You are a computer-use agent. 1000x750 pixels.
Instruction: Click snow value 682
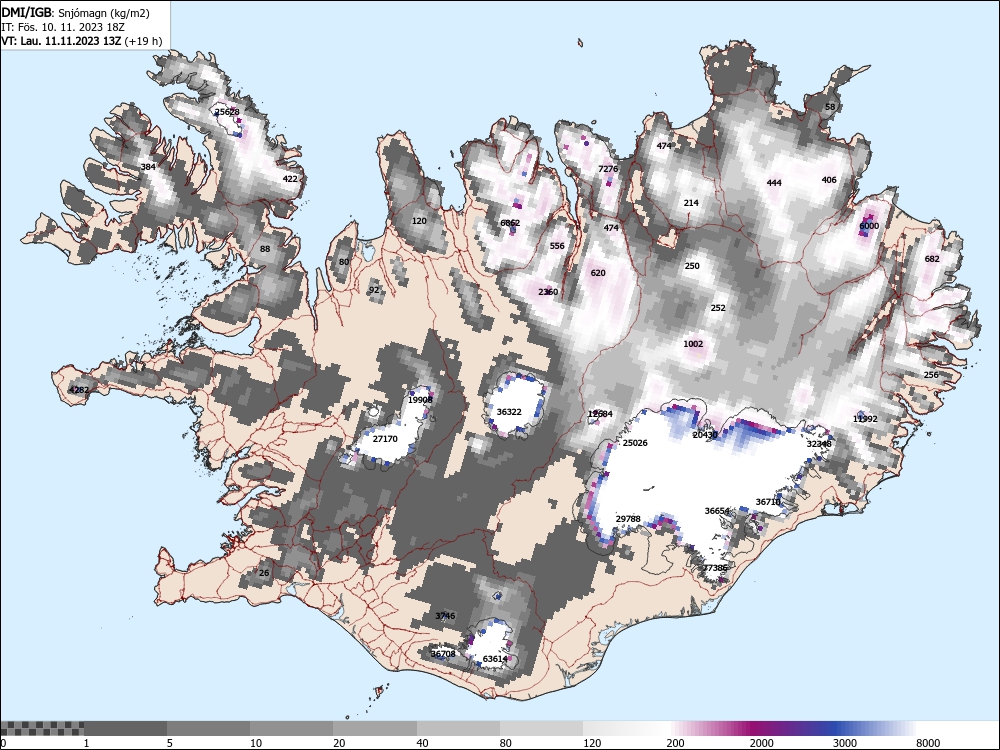point(932,259)
